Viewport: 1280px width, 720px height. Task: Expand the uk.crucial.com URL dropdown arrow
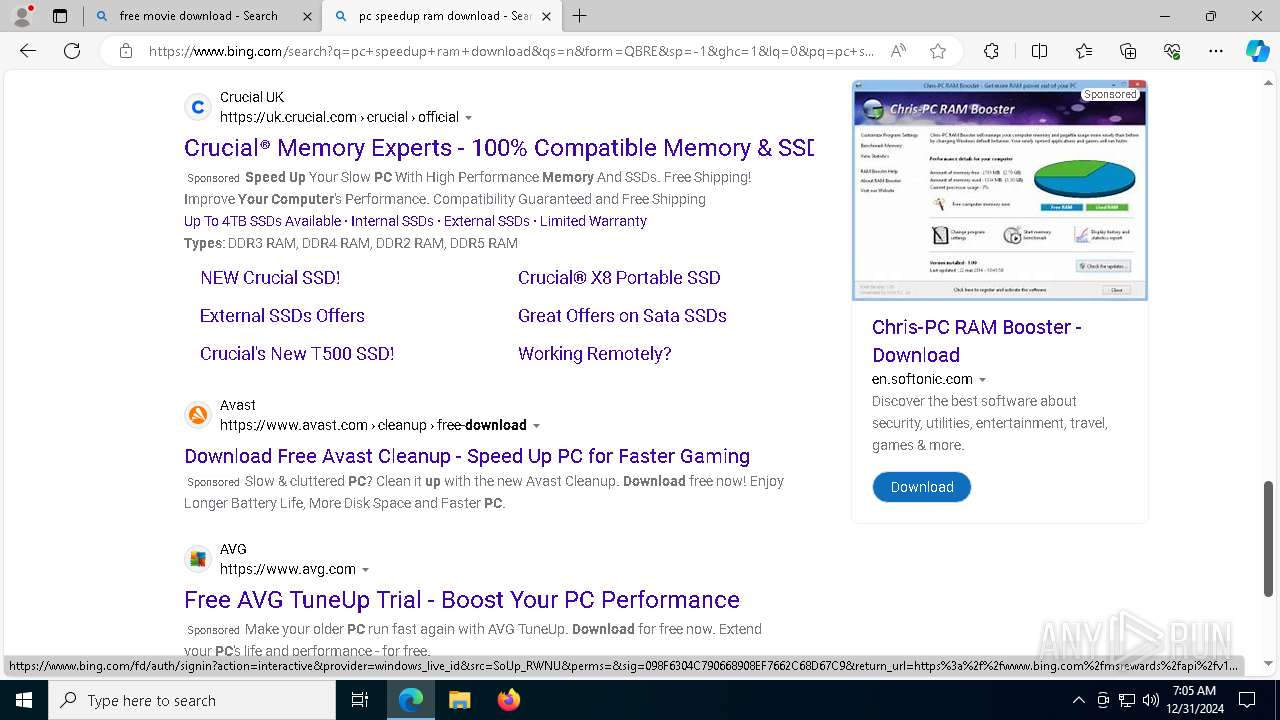[x=468, y=118]
